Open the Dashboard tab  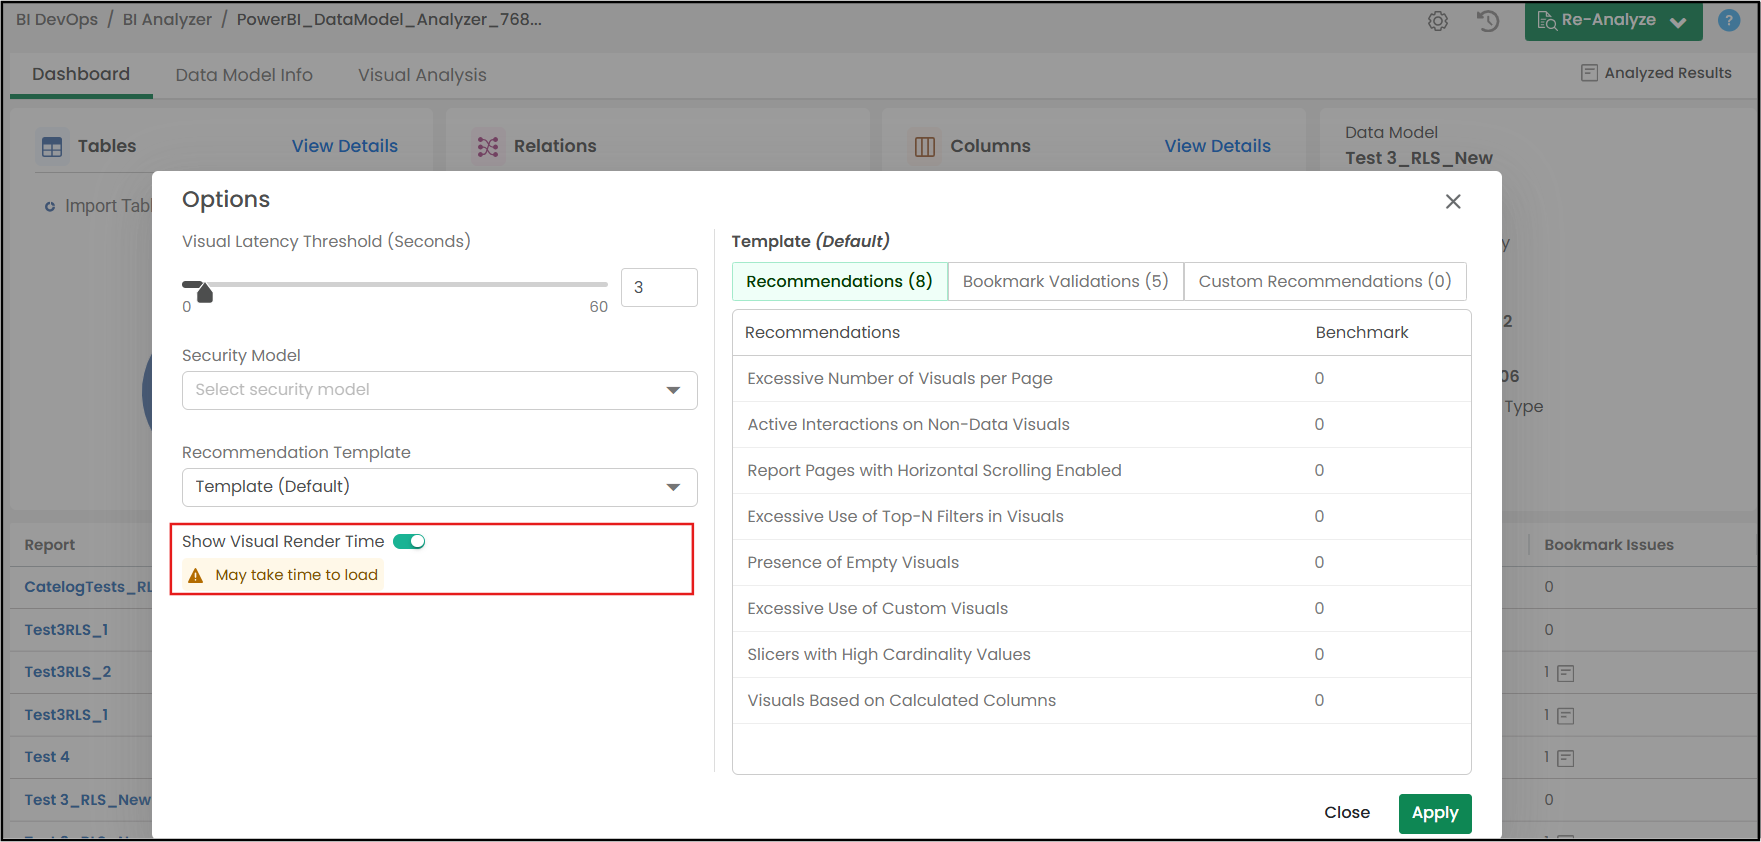[81, 74]
